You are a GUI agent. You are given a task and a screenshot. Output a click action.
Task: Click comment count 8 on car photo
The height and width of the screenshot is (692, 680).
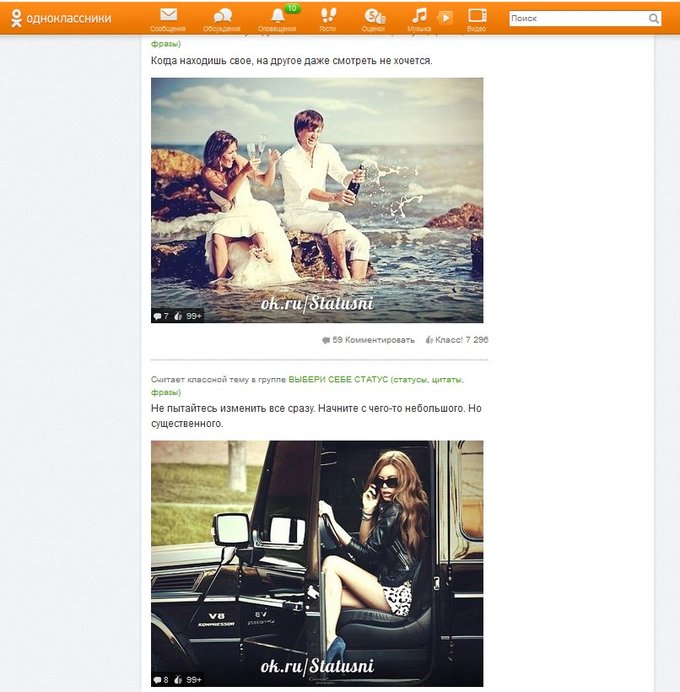tap(160, 680)
